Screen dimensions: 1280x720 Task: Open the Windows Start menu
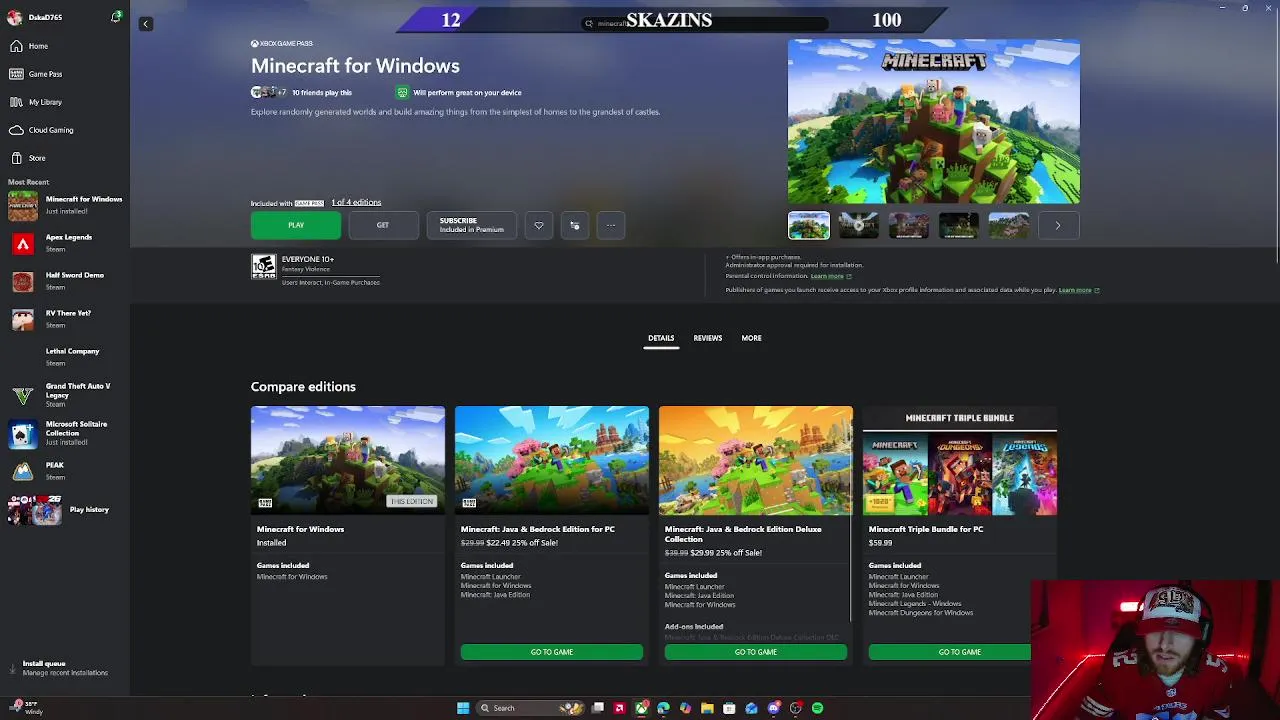click(x=463, y=708)
